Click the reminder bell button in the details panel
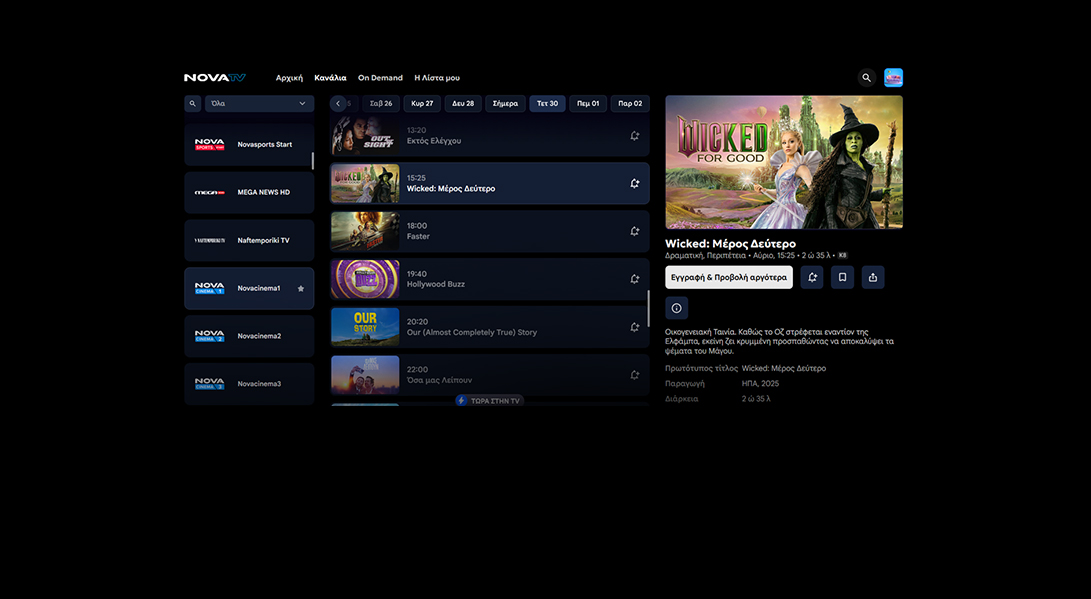1091x599 pixels. point(812,278)
